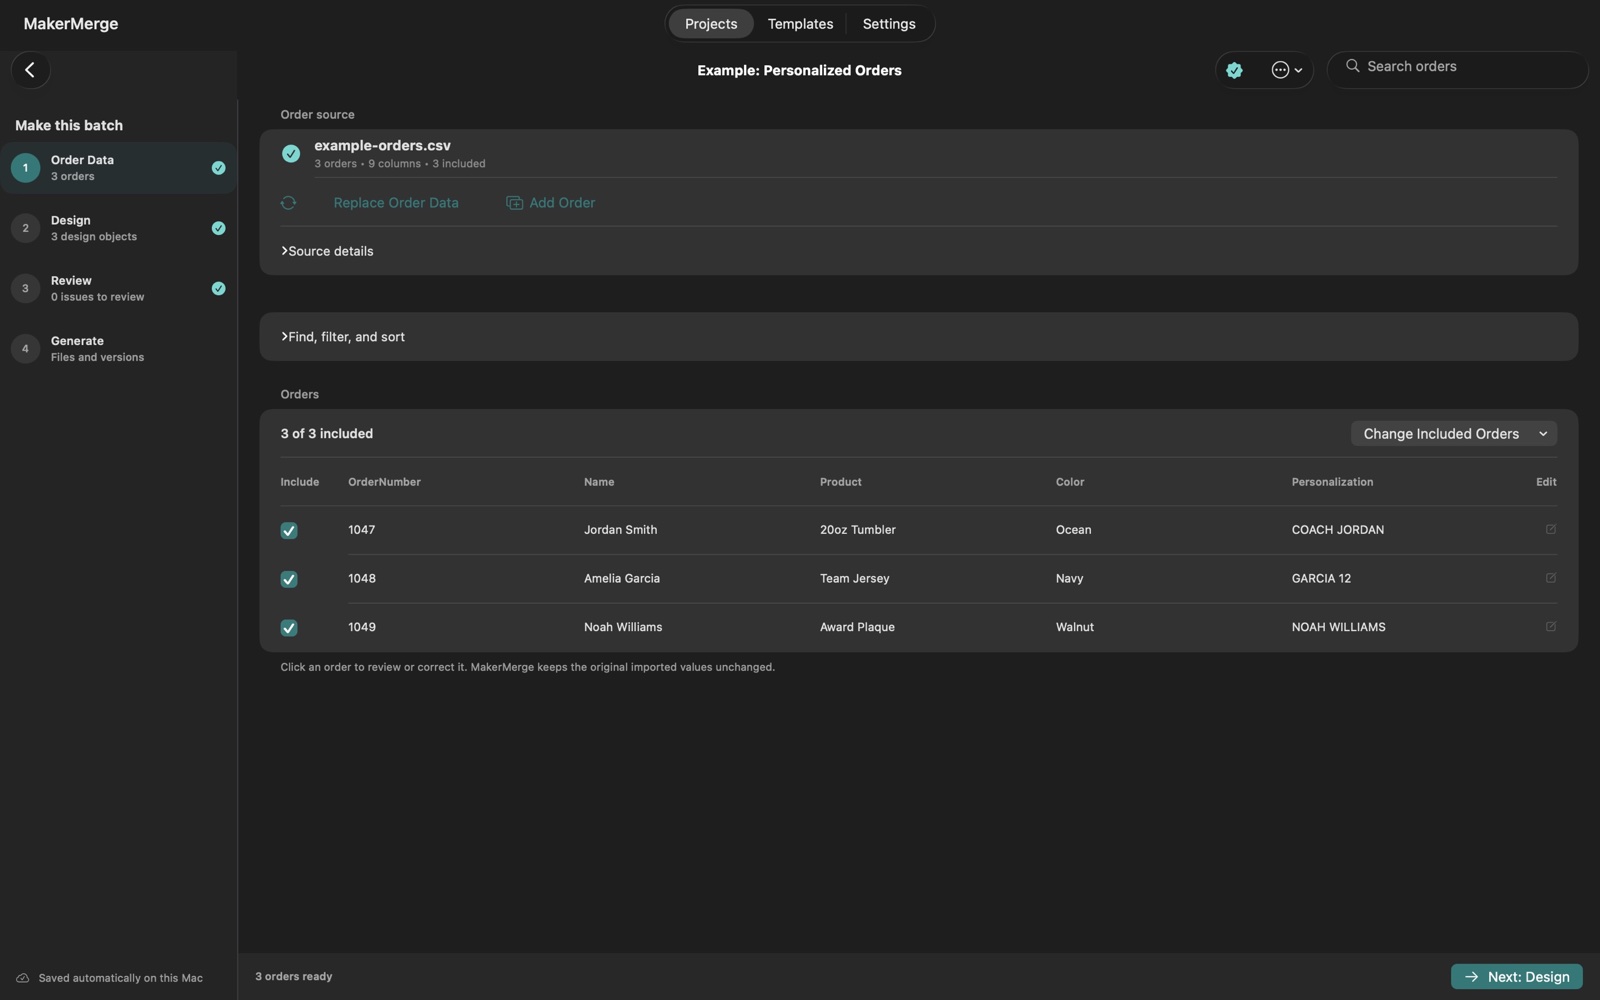This screenshot has height=1000, width=1600.
Task: Click Jordan Smith name cell
Action: (620, 530)
